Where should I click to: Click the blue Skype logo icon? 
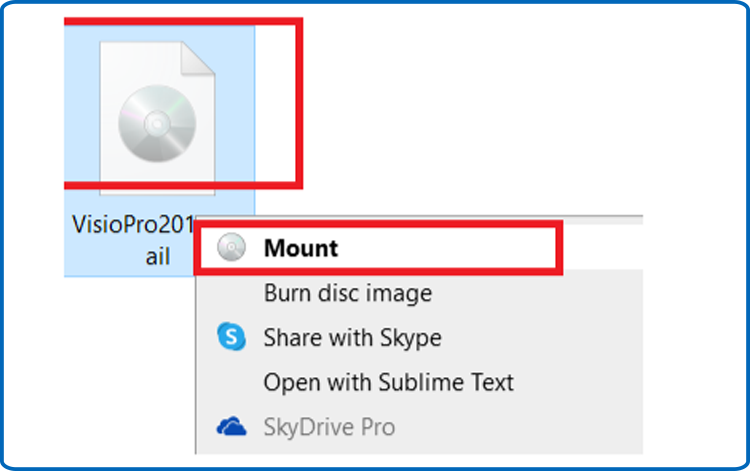[x=232, y=337]
